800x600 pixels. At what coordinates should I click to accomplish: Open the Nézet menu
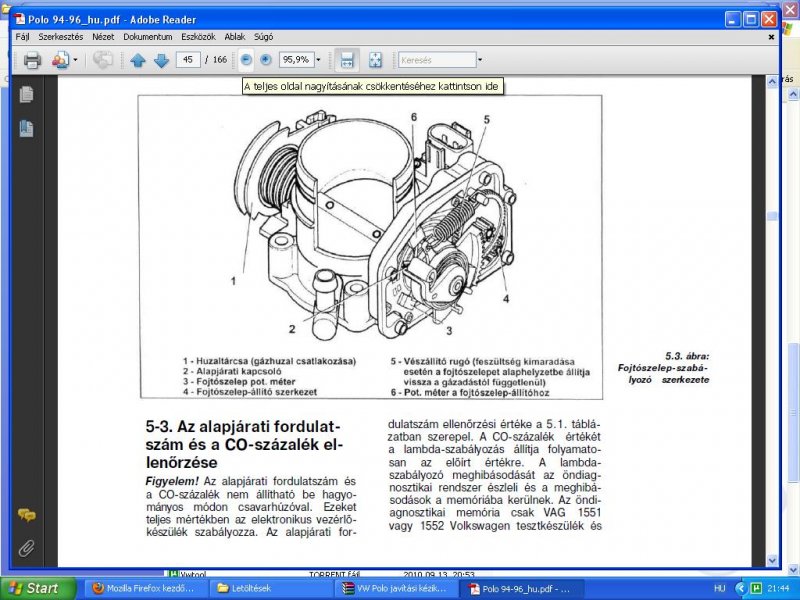103,37
